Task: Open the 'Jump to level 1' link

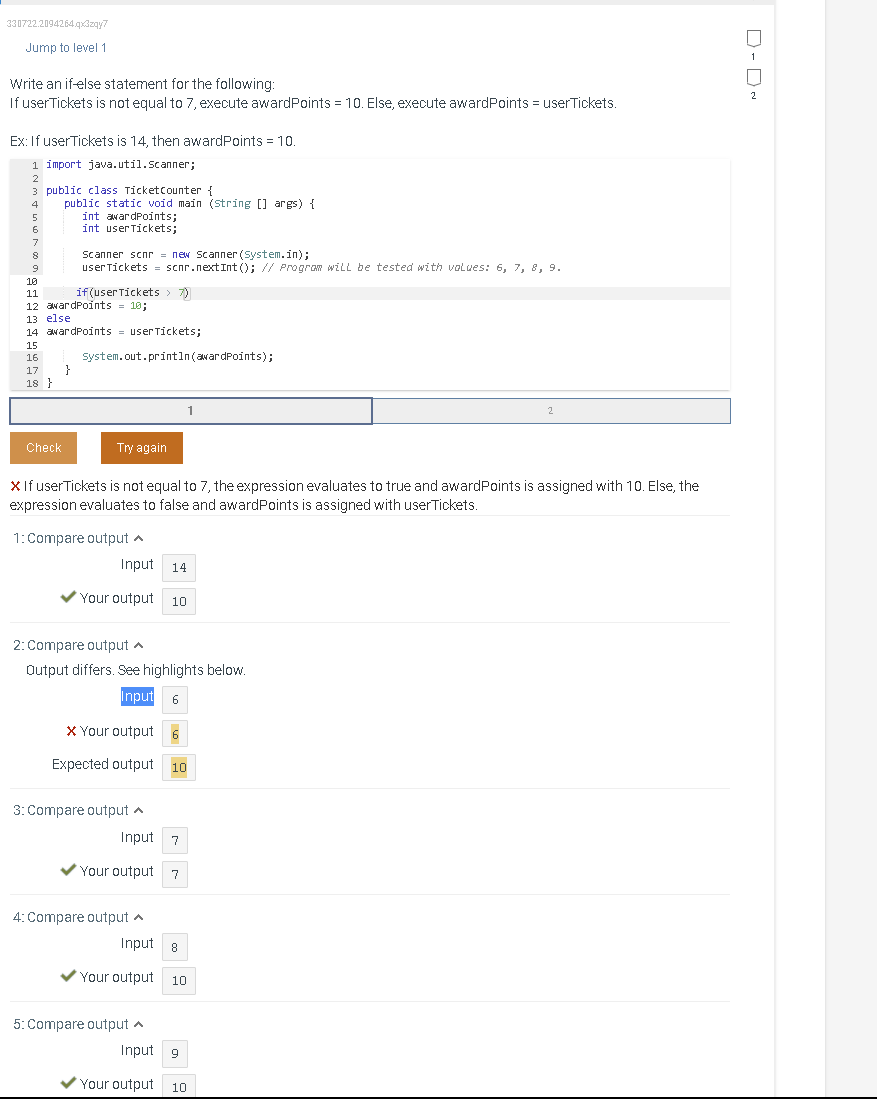Action: (66, 47)
